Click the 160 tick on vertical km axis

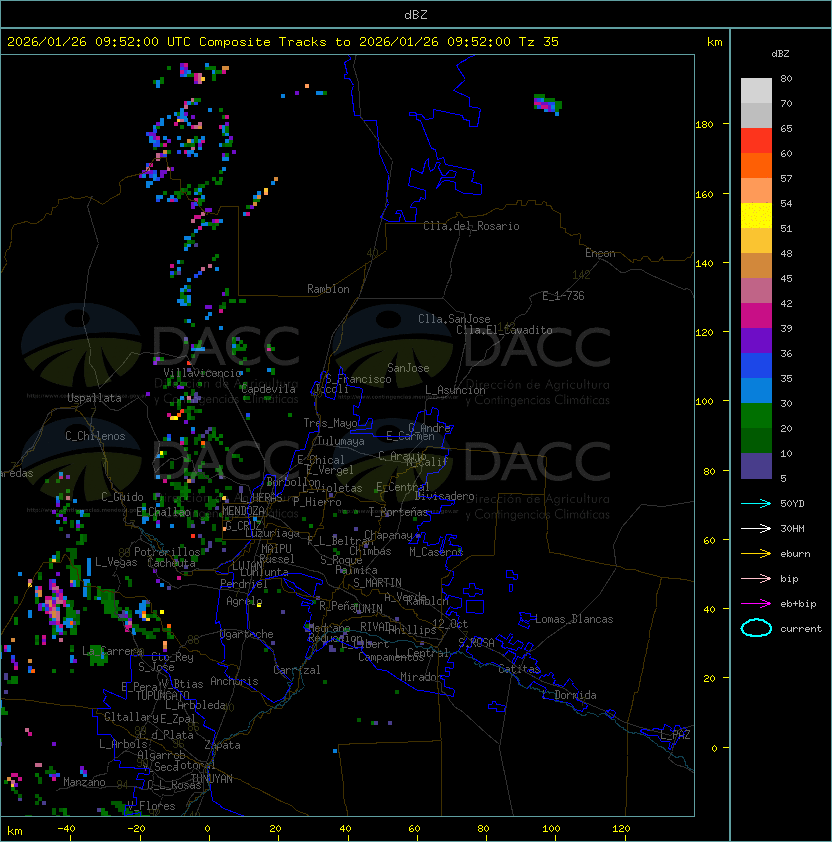click(x=705, y=194)
